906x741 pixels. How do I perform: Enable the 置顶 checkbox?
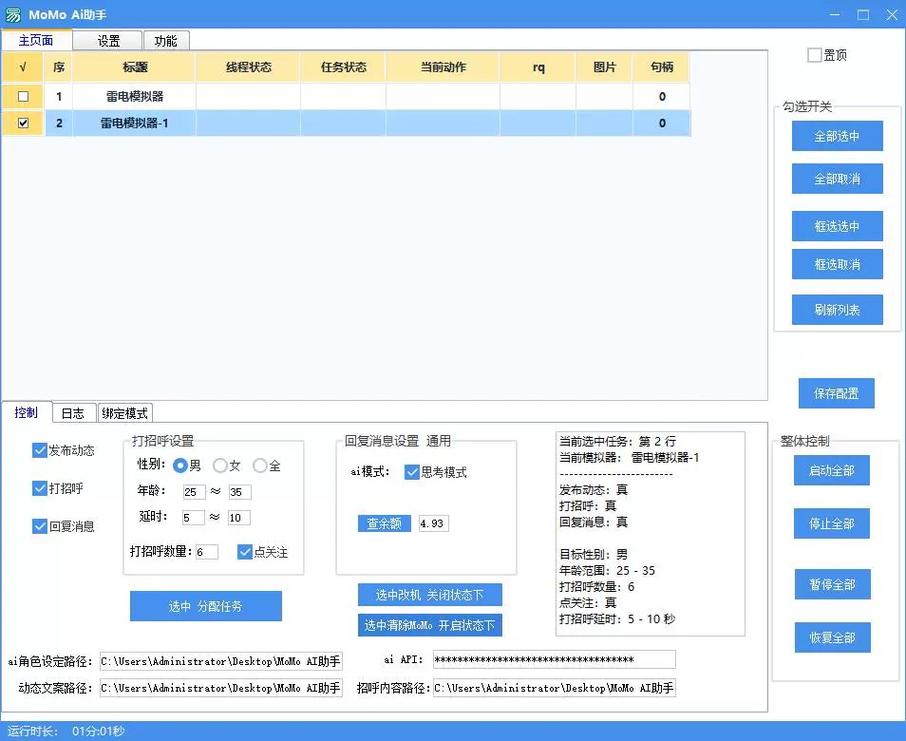(x=814, y=55)
